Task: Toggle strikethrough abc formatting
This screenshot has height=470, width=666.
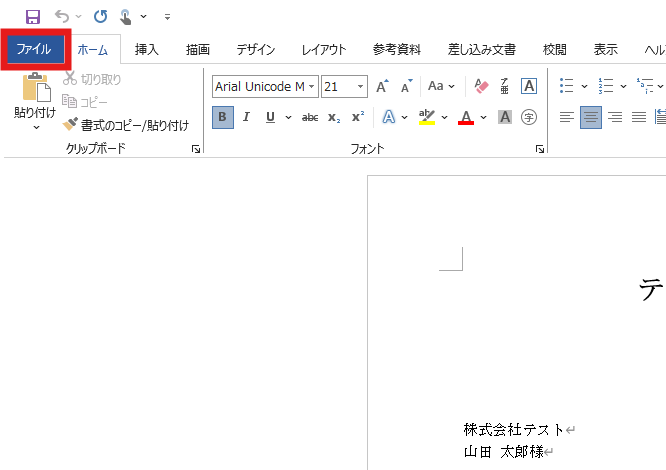Action: tap(310, 117)
